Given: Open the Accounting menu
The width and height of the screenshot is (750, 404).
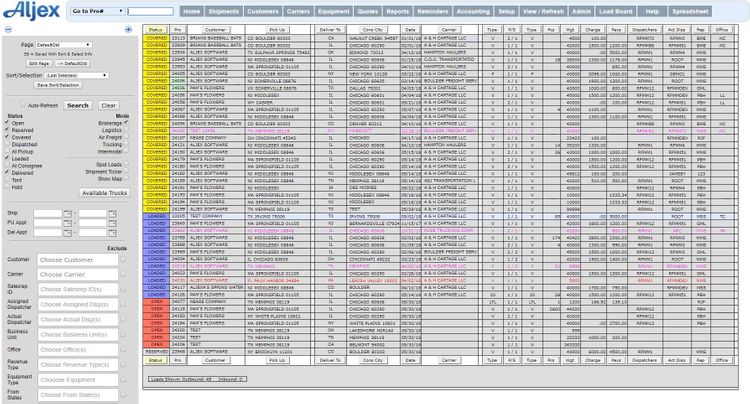Looking at the screenshot, I should click(x=473, y=11).
